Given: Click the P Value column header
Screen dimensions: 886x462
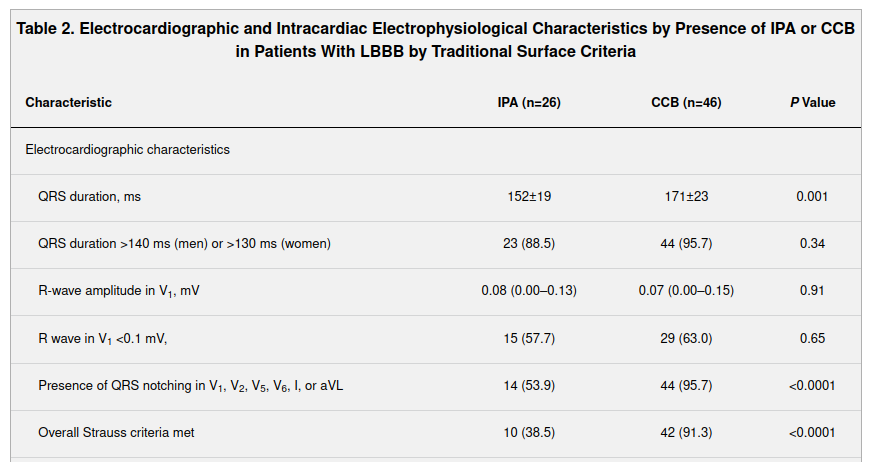Looking at the screenshot, I should (812, 103).
